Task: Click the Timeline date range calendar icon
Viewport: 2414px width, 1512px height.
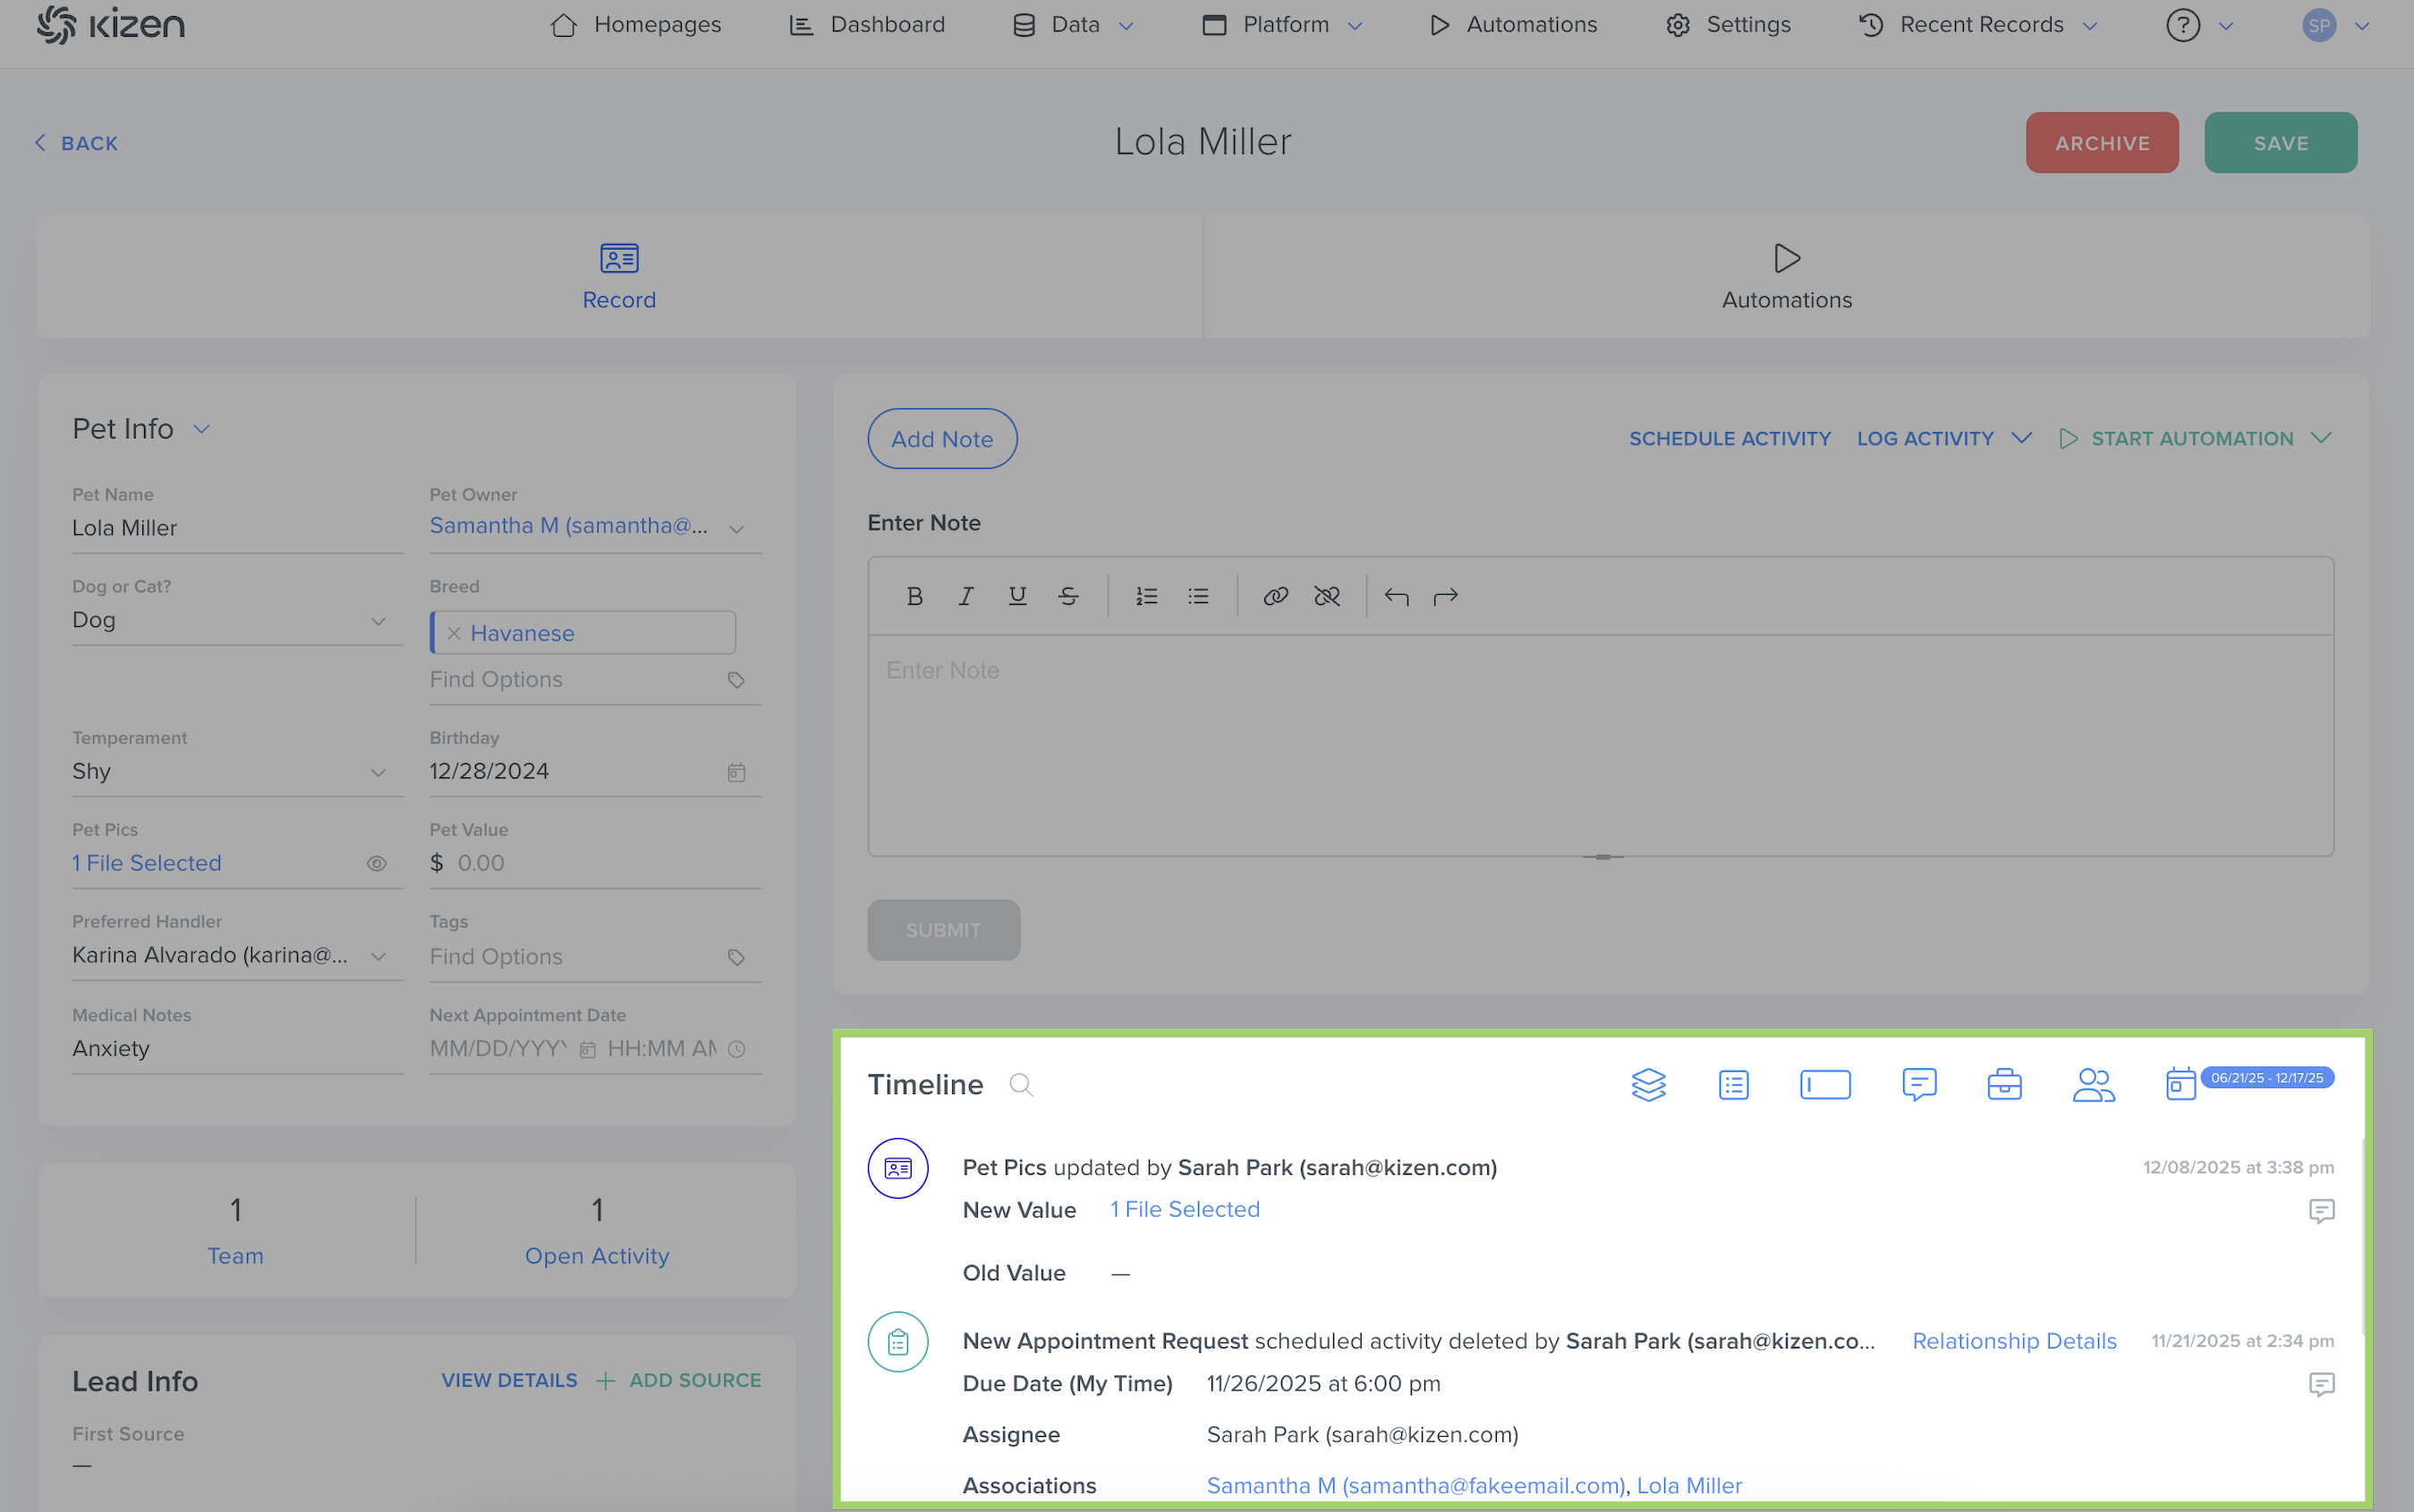Action: click(x=2180, y=1084)
